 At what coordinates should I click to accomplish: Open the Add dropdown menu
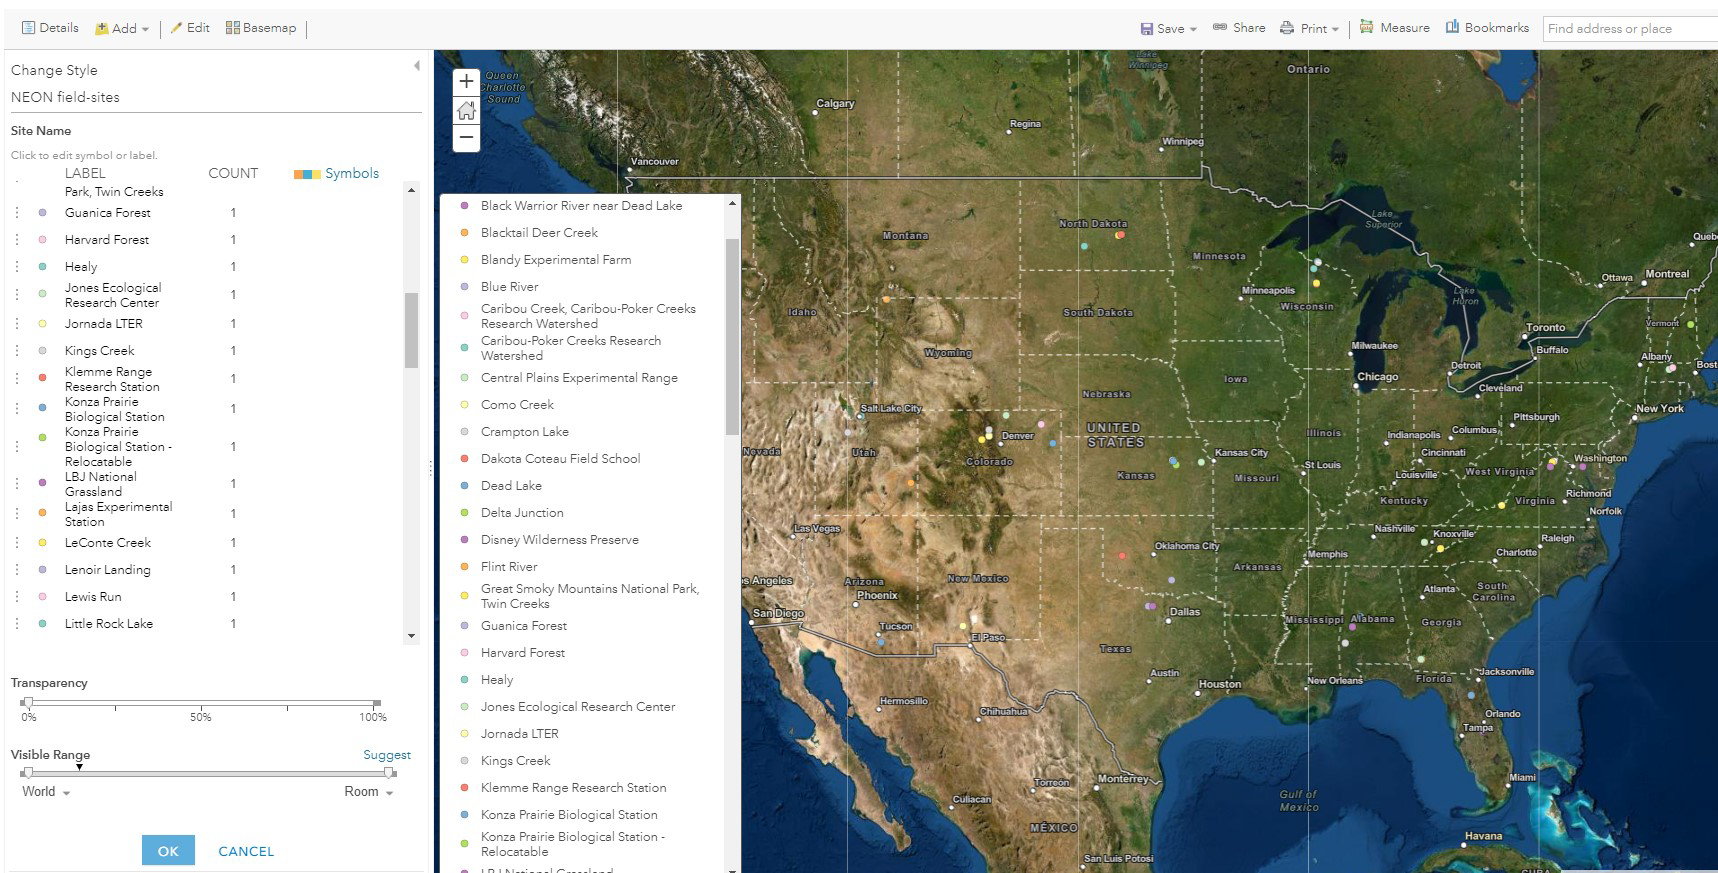click(121, 28)
